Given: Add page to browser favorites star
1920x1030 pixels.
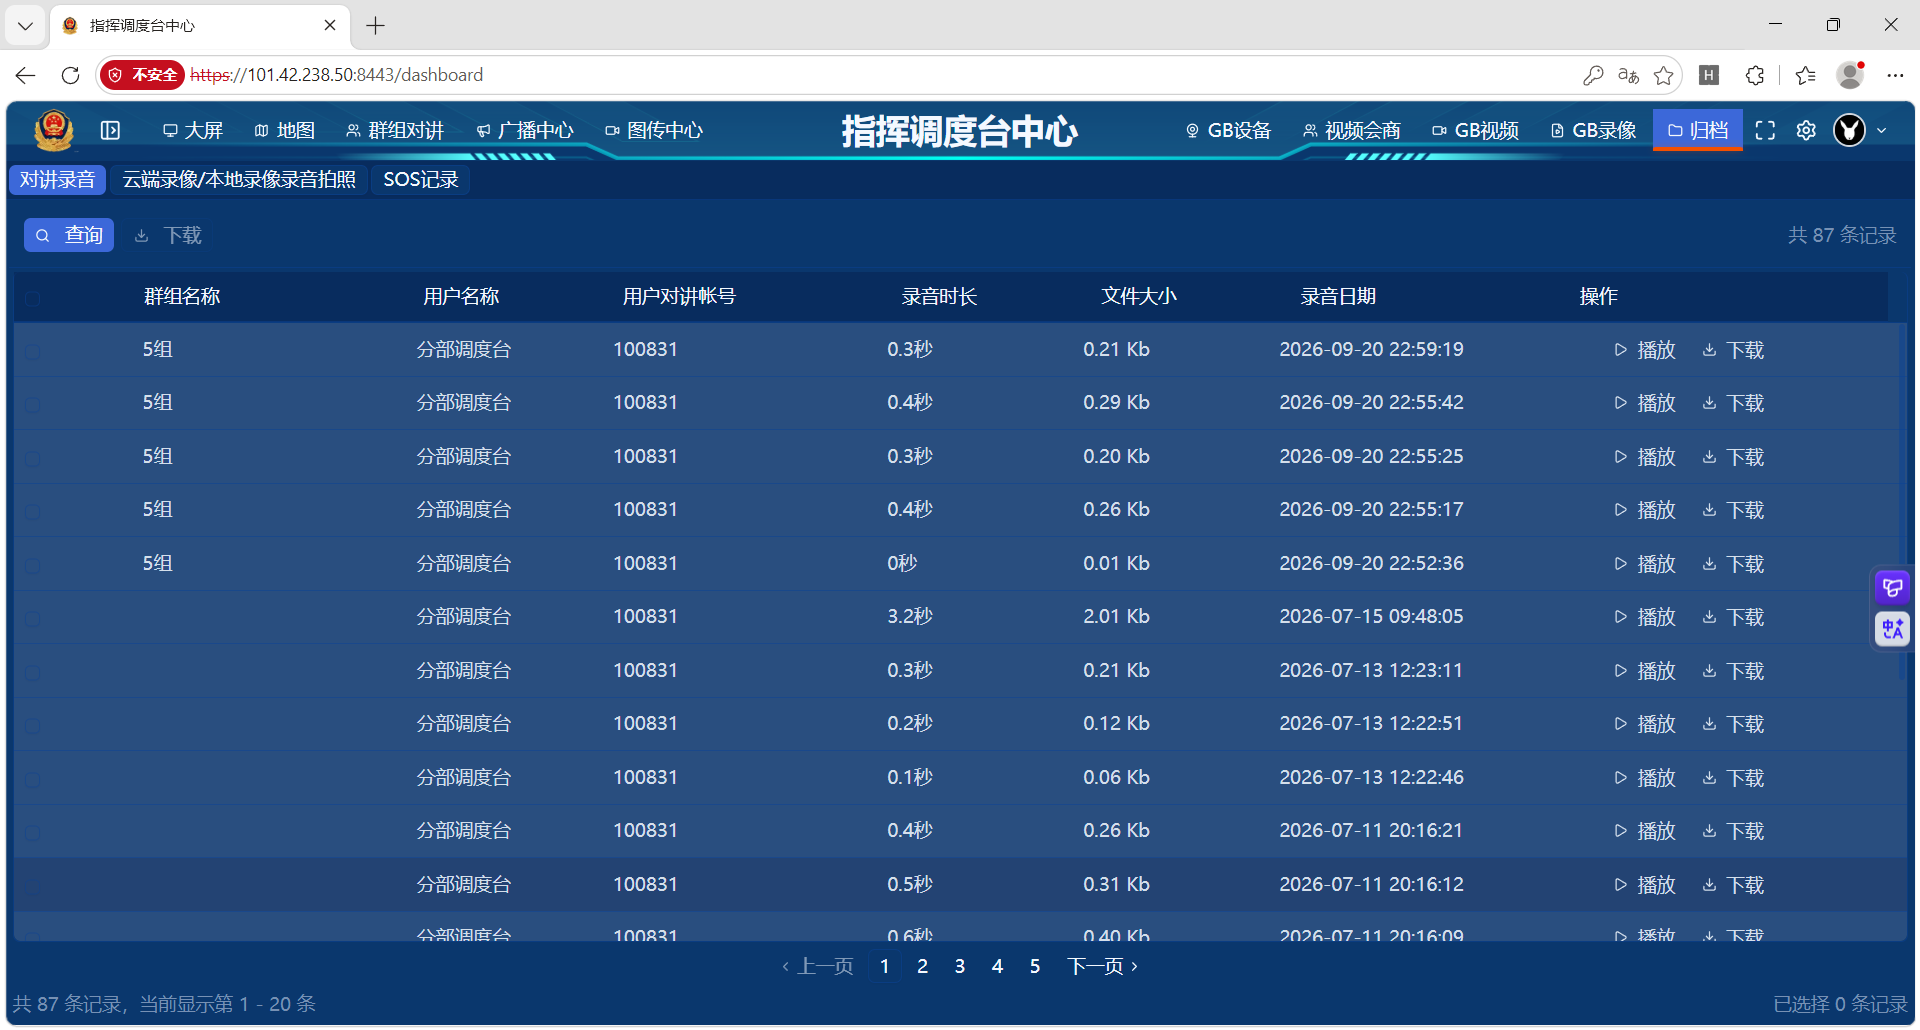Looking at the screenshot, I should [x=1663, y=75].
